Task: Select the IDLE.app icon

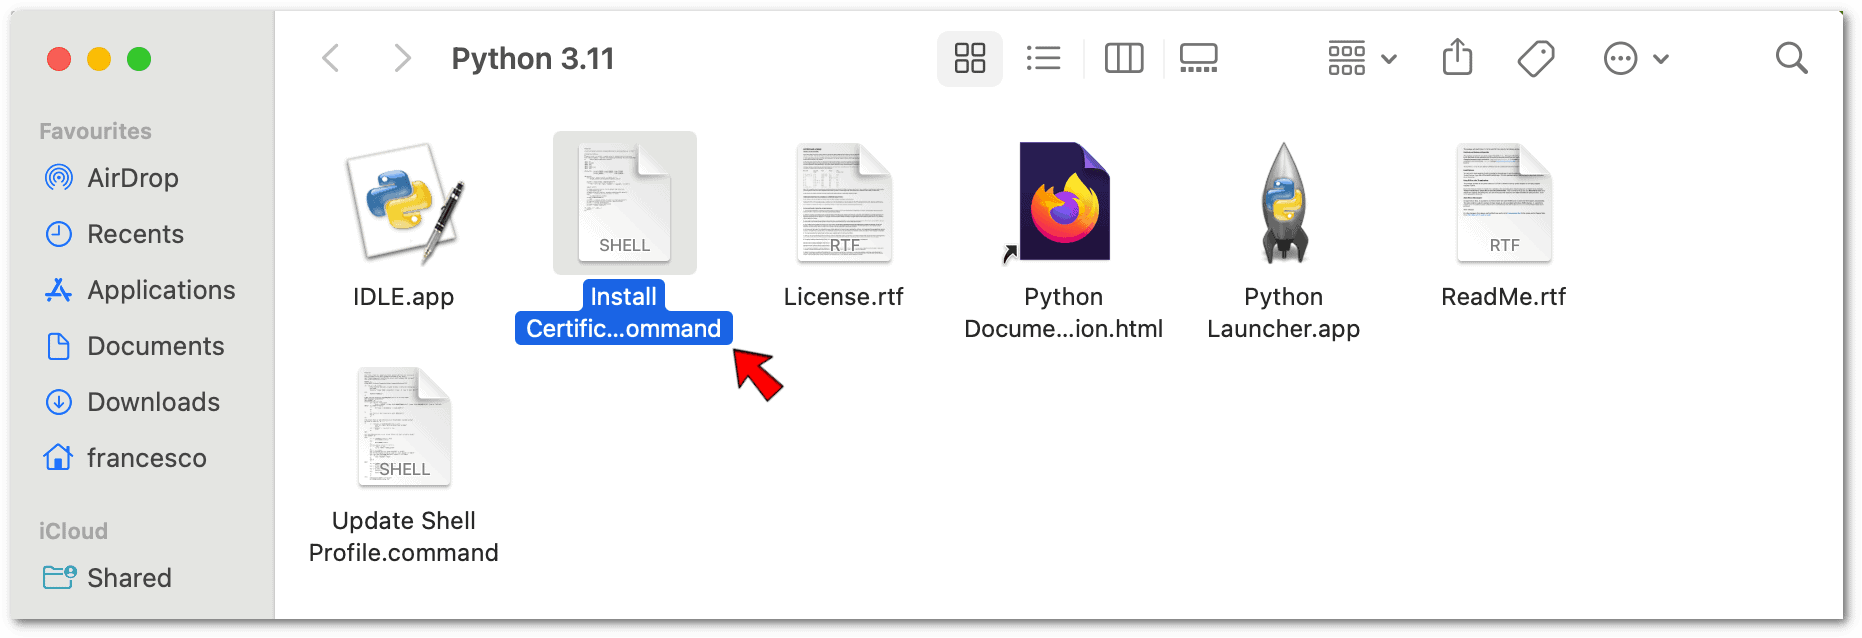Action: point(404,204)
